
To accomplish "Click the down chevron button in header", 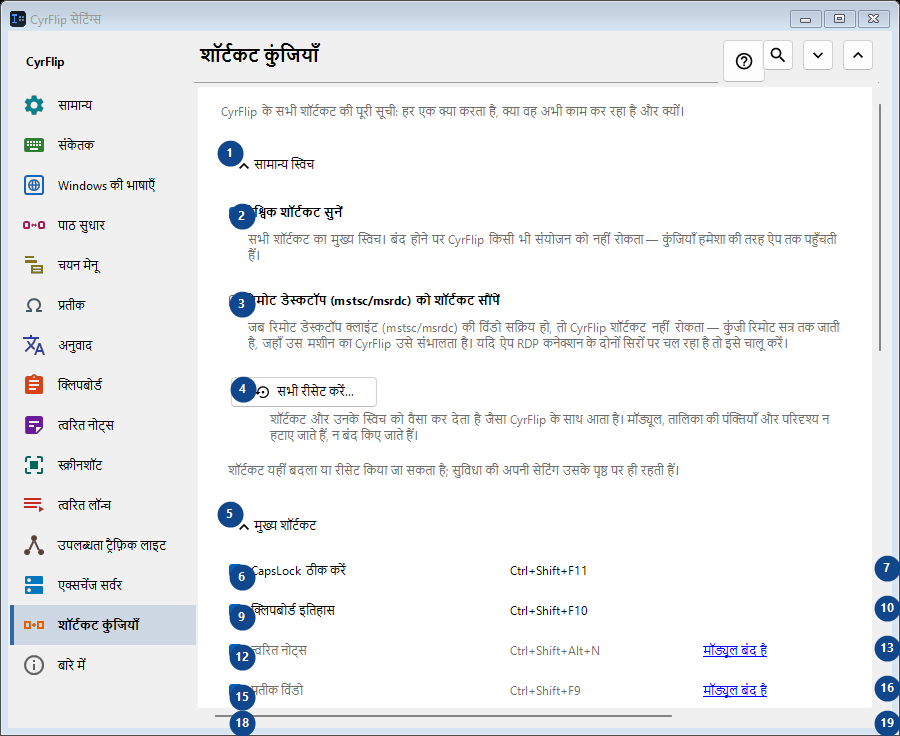I will 818,55.
